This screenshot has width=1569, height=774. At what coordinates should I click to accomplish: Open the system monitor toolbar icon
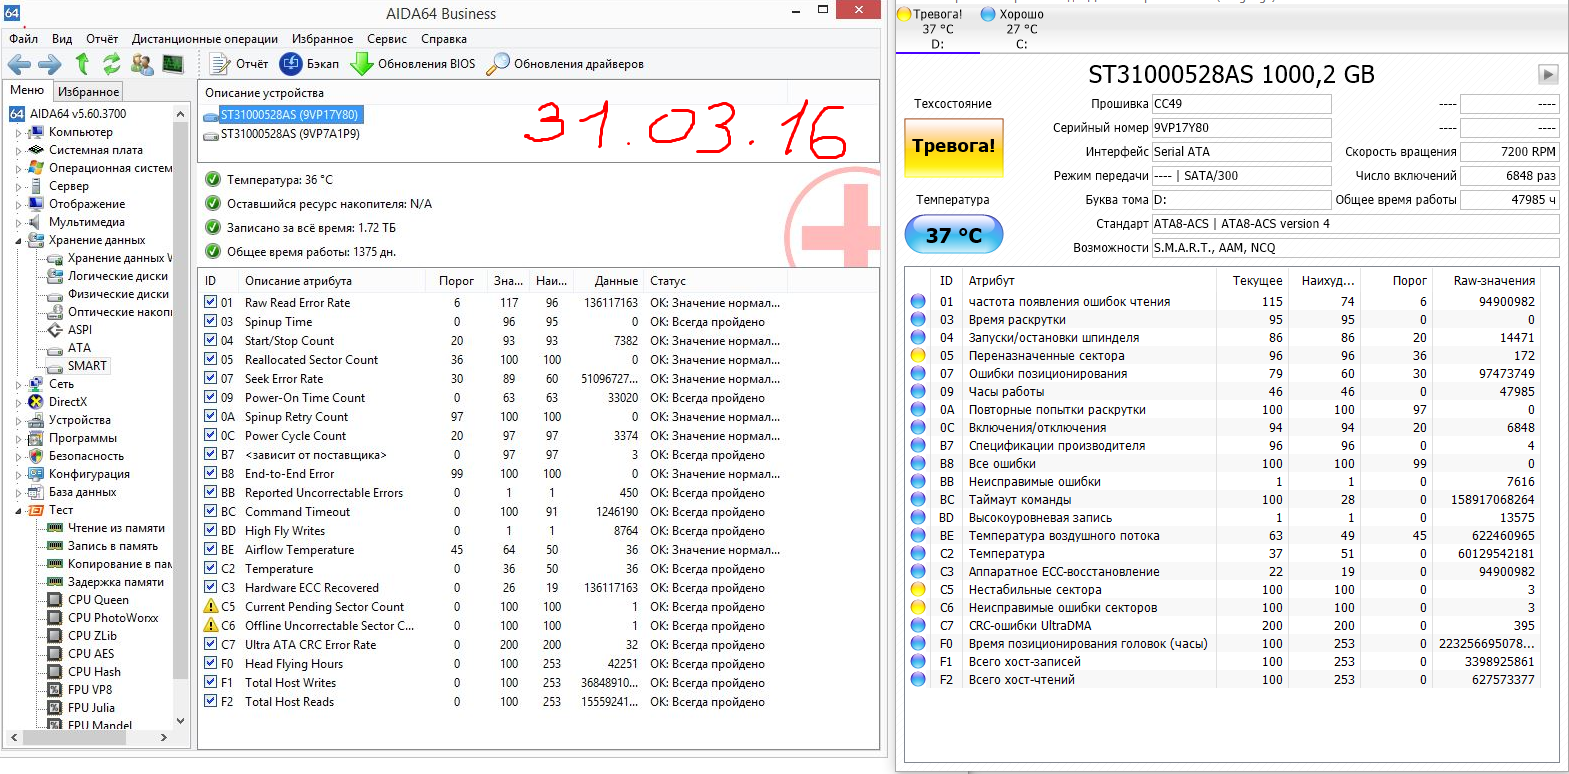[x=173, y=64]
